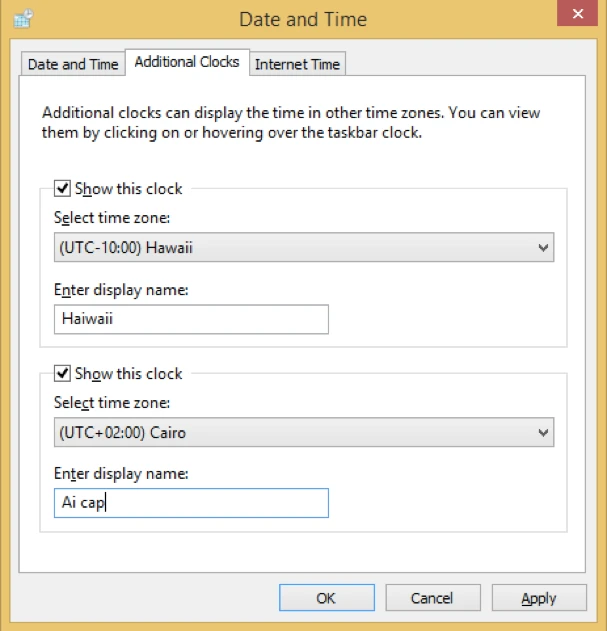The height and width of the screenshot is (631, 607).
Task: Click the Date and Time title bar icon
Action: tap(23, 19)
